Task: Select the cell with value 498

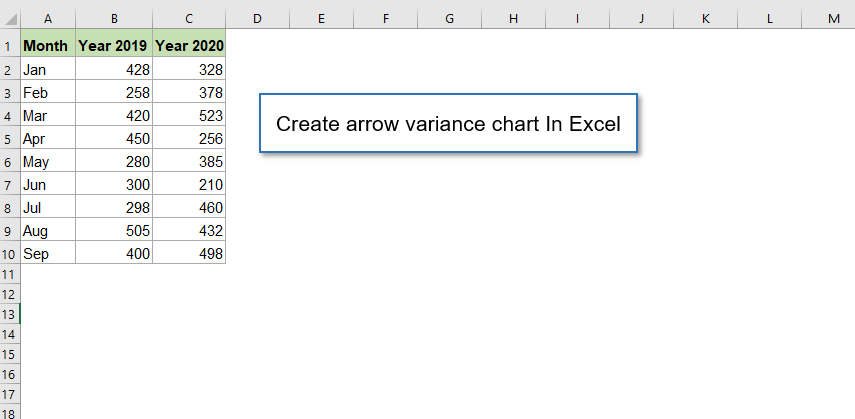Action: 189,254
